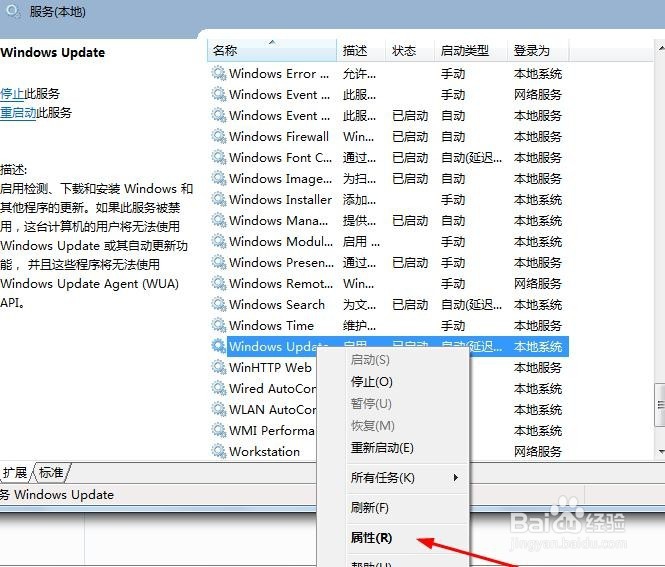Click 已启动 status of Windows Firewall row
665x567 pixels.
[x=410, y=137]
